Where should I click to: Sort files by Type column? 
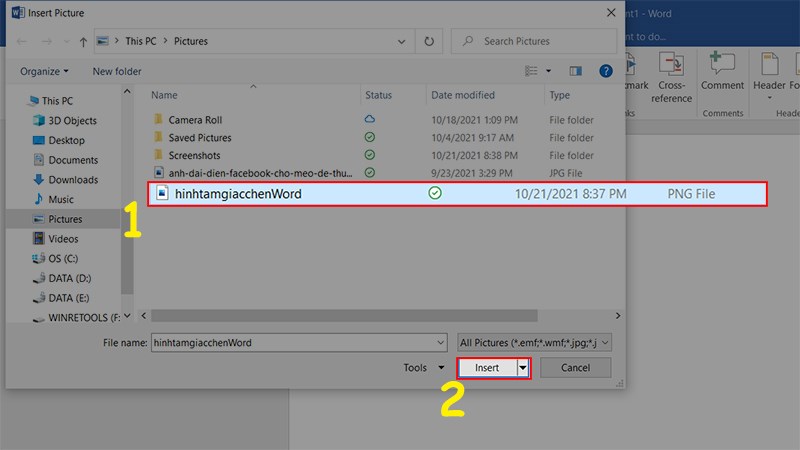(559, 95)
